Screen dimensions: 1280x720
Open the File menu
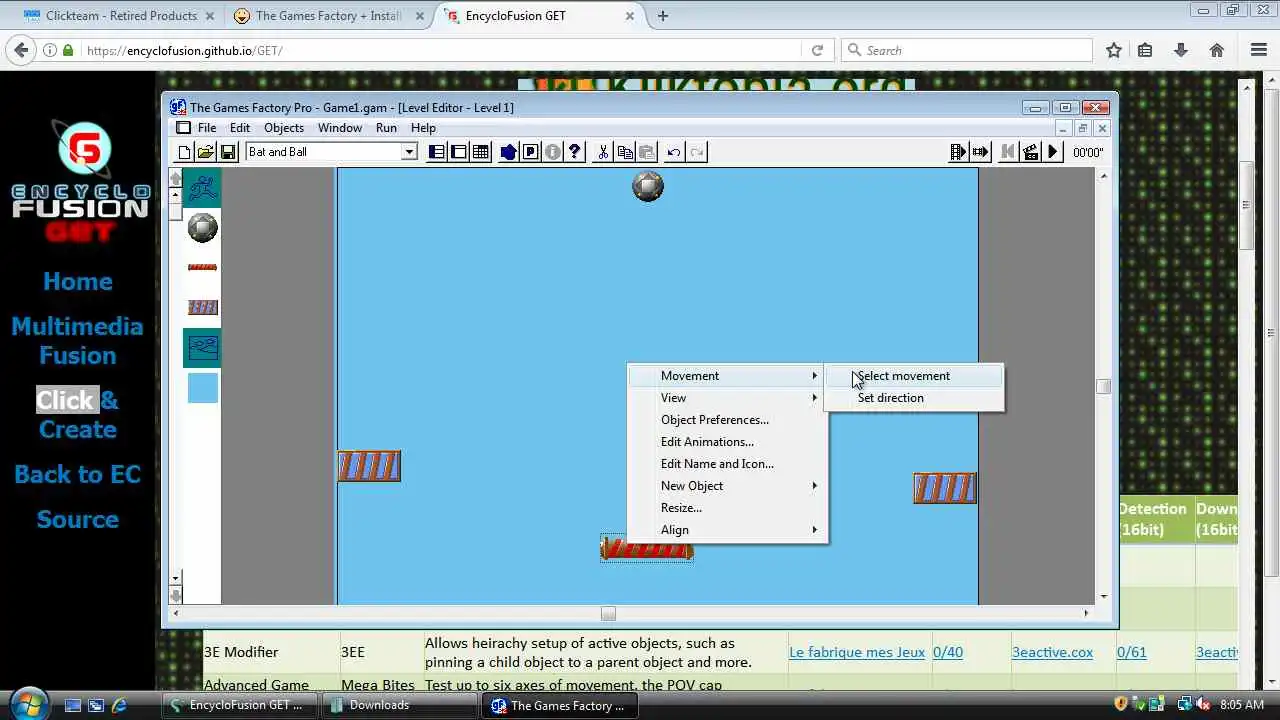pyautogui.click(x=207, y=128)
